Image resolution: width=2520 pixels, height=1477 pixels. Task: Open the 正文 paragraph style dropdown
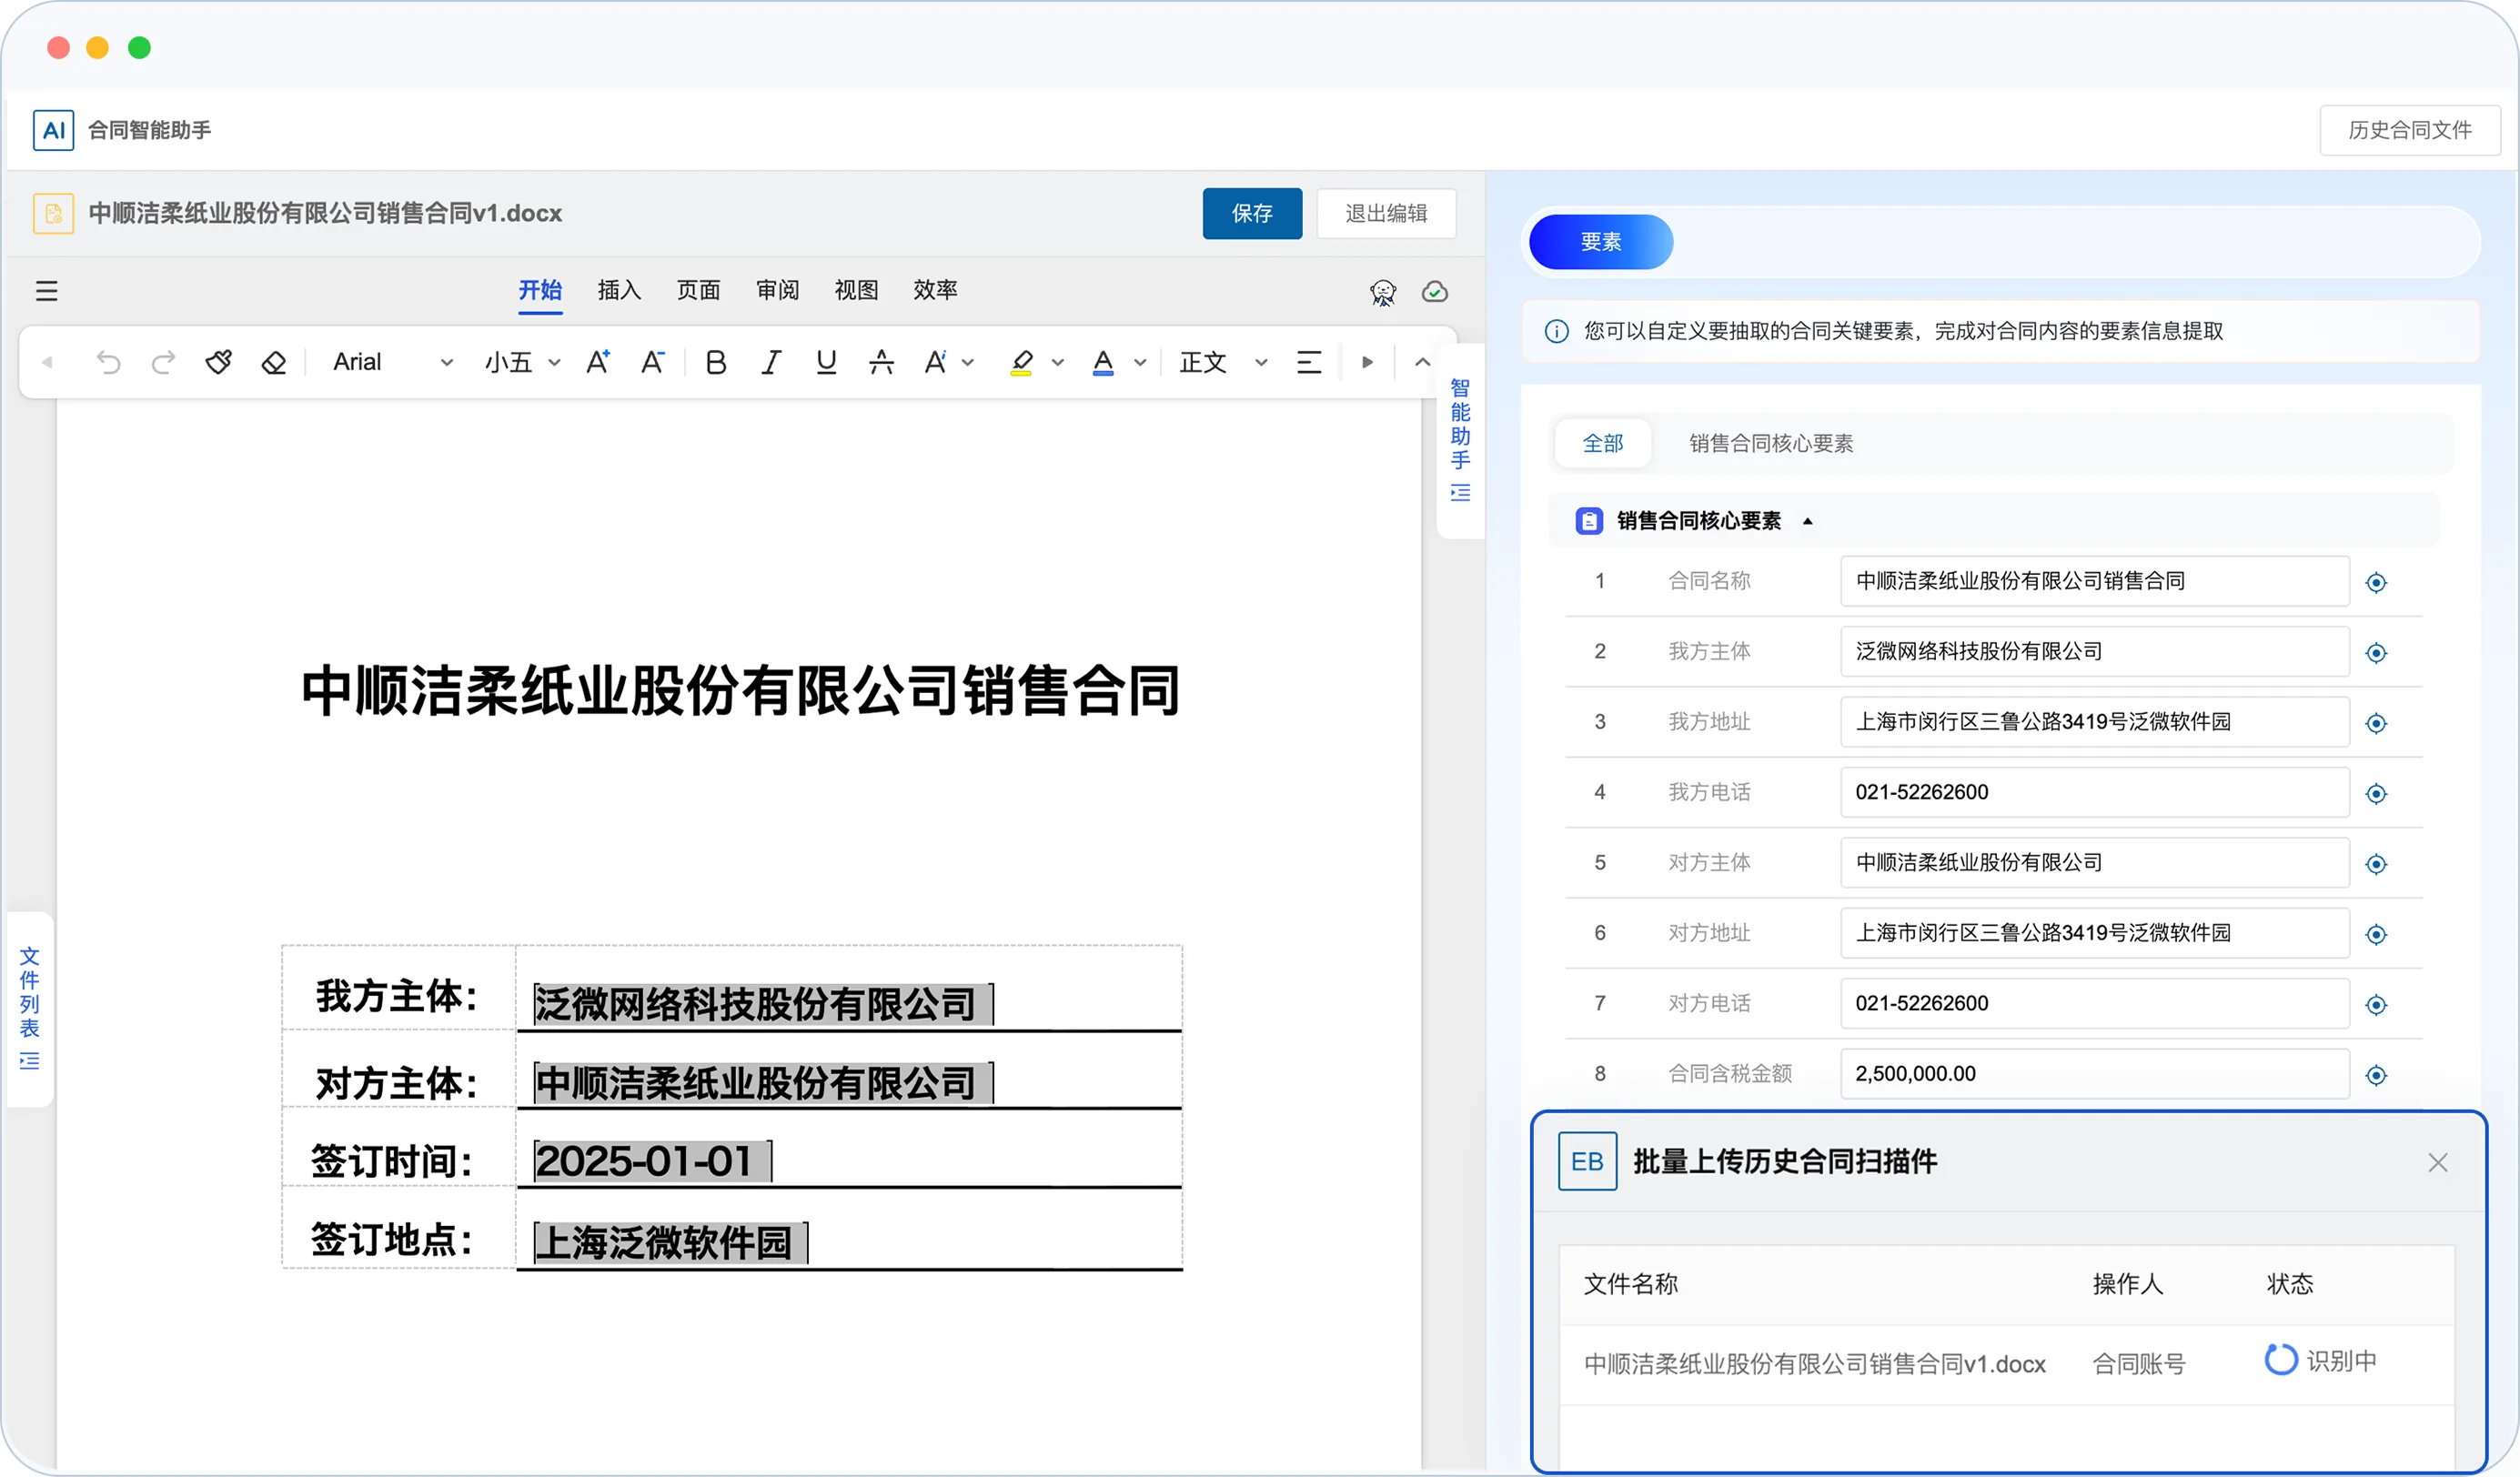tap(1223, 362)
